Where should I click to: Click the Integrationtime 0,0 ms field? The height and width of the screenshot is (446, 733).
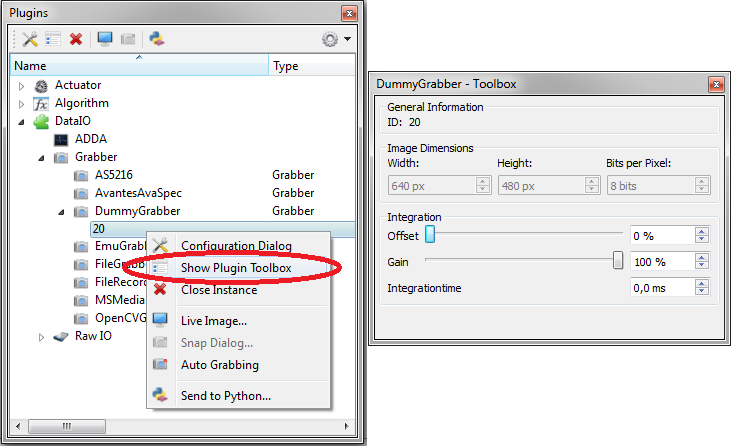click(x=662, y=288)
